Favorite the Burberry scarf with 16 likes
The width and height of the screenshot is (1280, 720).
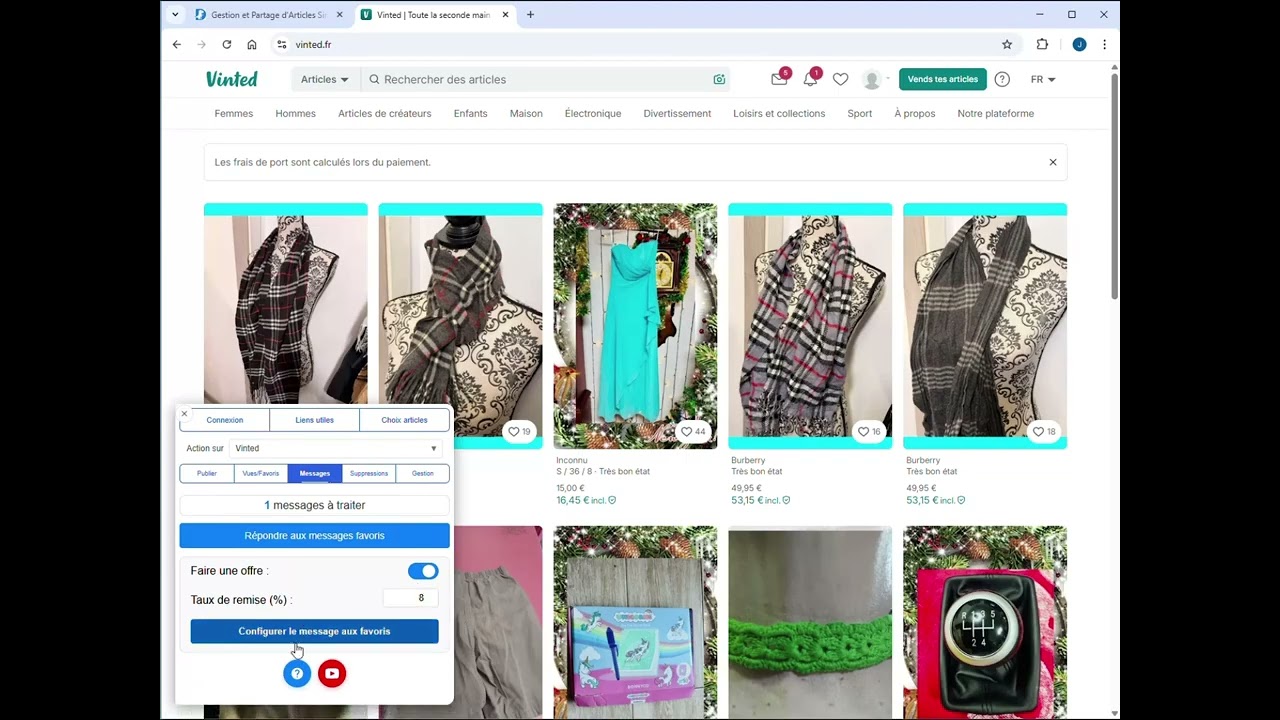(869, 432)
